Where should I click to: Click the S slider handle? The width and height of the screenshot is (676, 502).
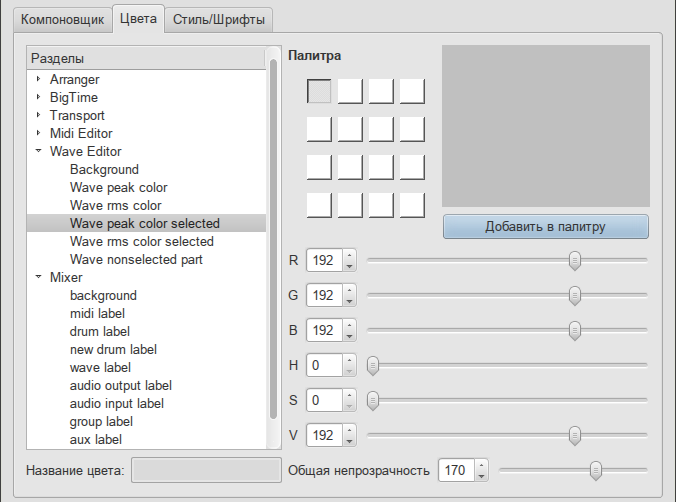pyautogui.click(x=373, y=401)
